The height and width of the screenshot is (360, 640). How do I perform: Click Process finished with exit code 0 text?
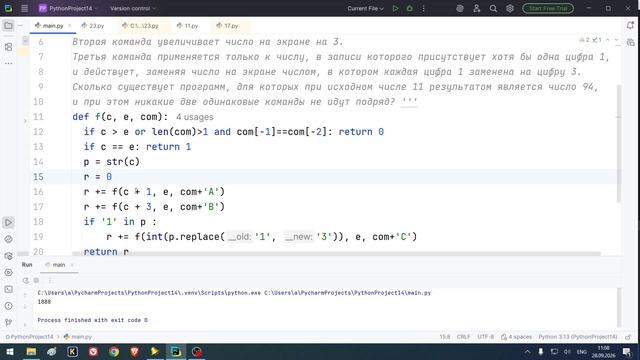click(93, 320)
